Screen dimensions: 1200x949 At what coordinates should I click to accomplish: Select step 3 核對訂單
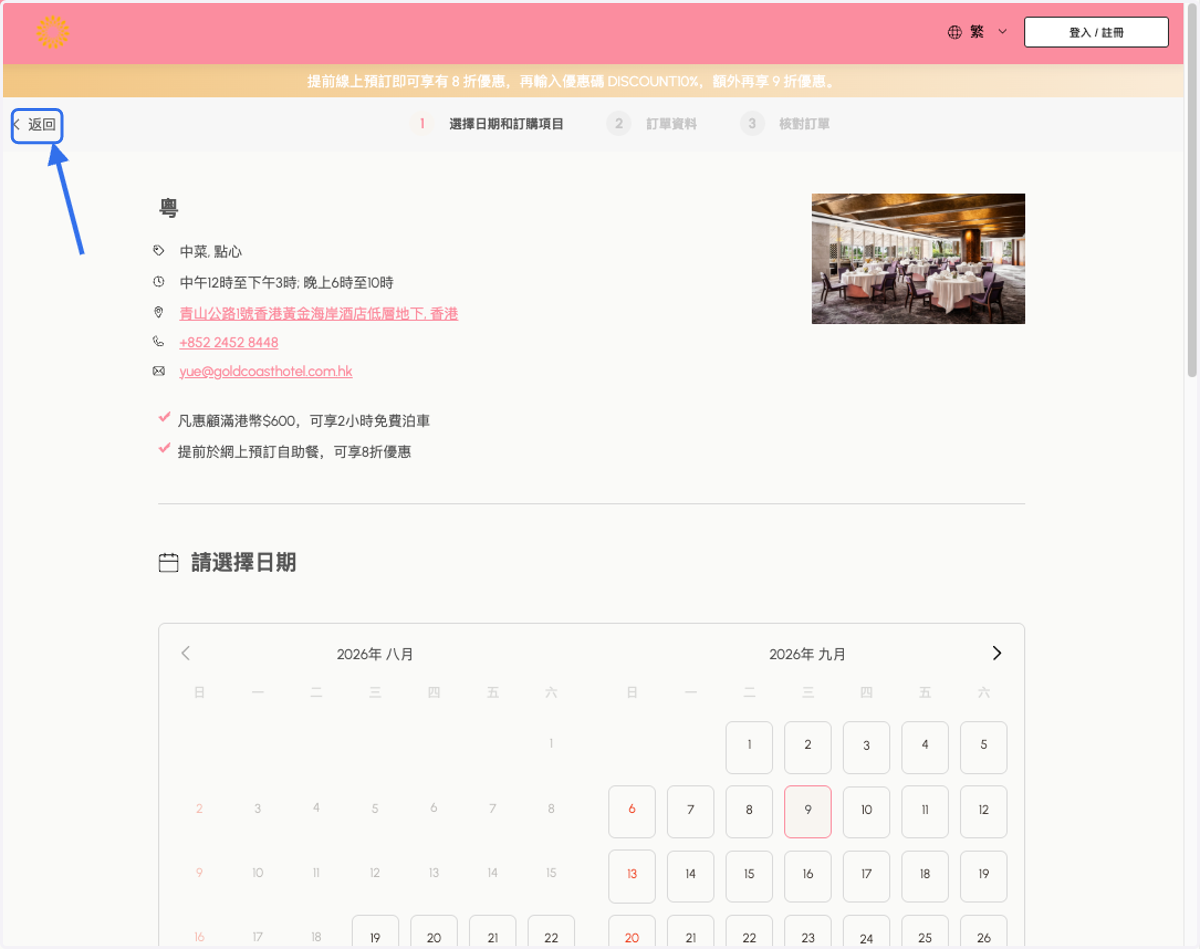[x=785, y=124]
